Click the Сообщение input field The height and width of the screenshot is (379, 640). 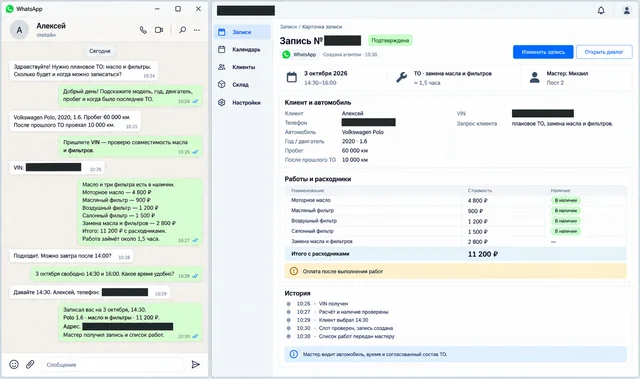[112, 364]
